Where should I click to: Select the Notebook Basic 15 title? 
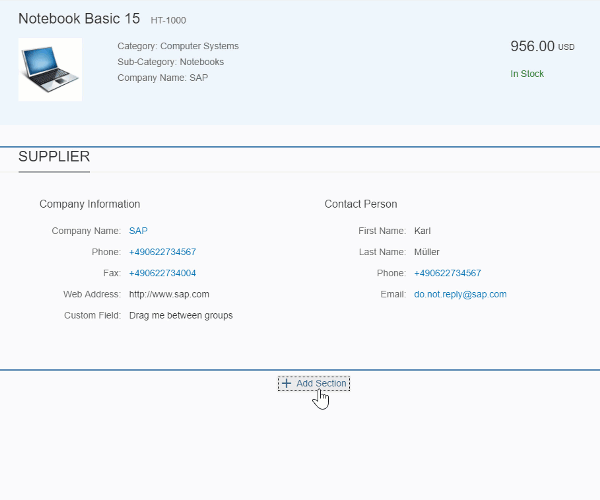tap(79, 18)
